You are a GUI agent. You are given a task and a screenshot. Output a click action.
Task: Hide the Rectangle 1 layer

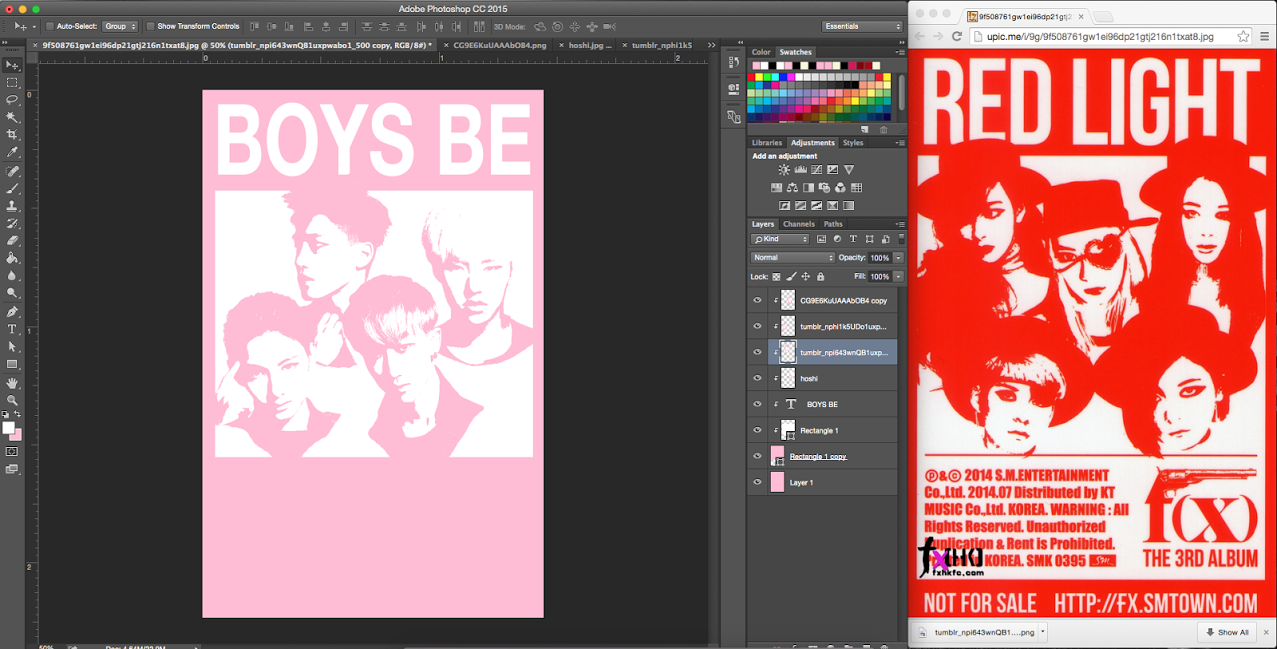click(757, 430)
